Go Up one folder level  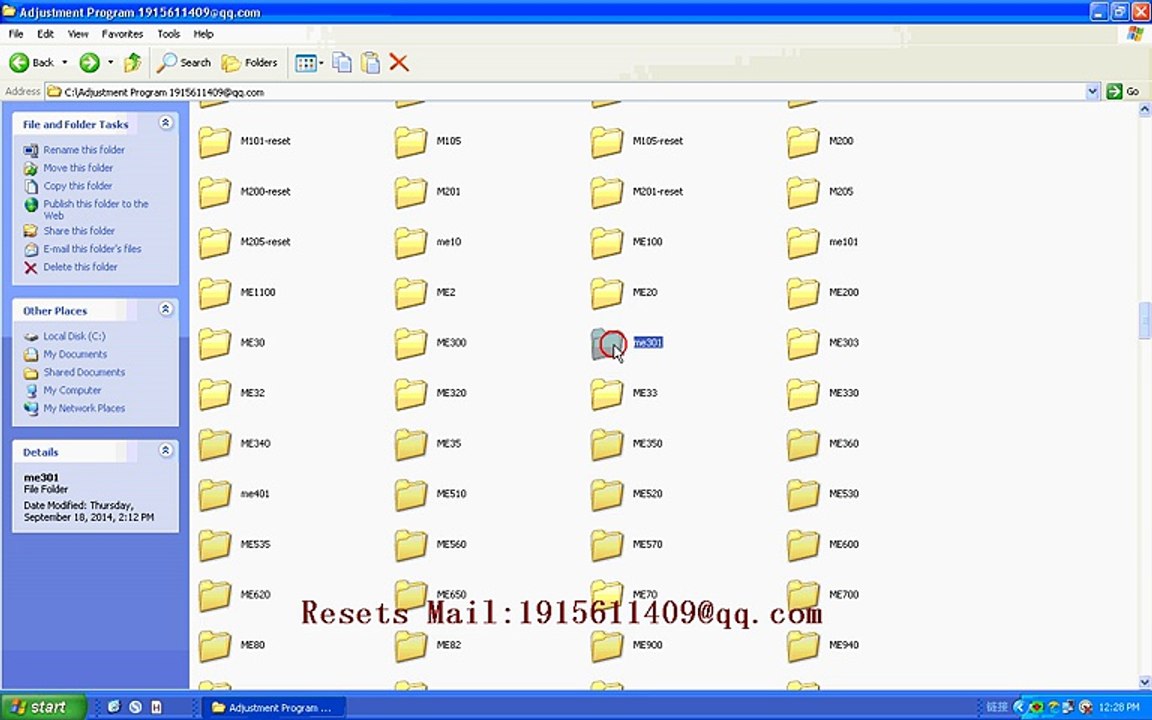(132, 62)
